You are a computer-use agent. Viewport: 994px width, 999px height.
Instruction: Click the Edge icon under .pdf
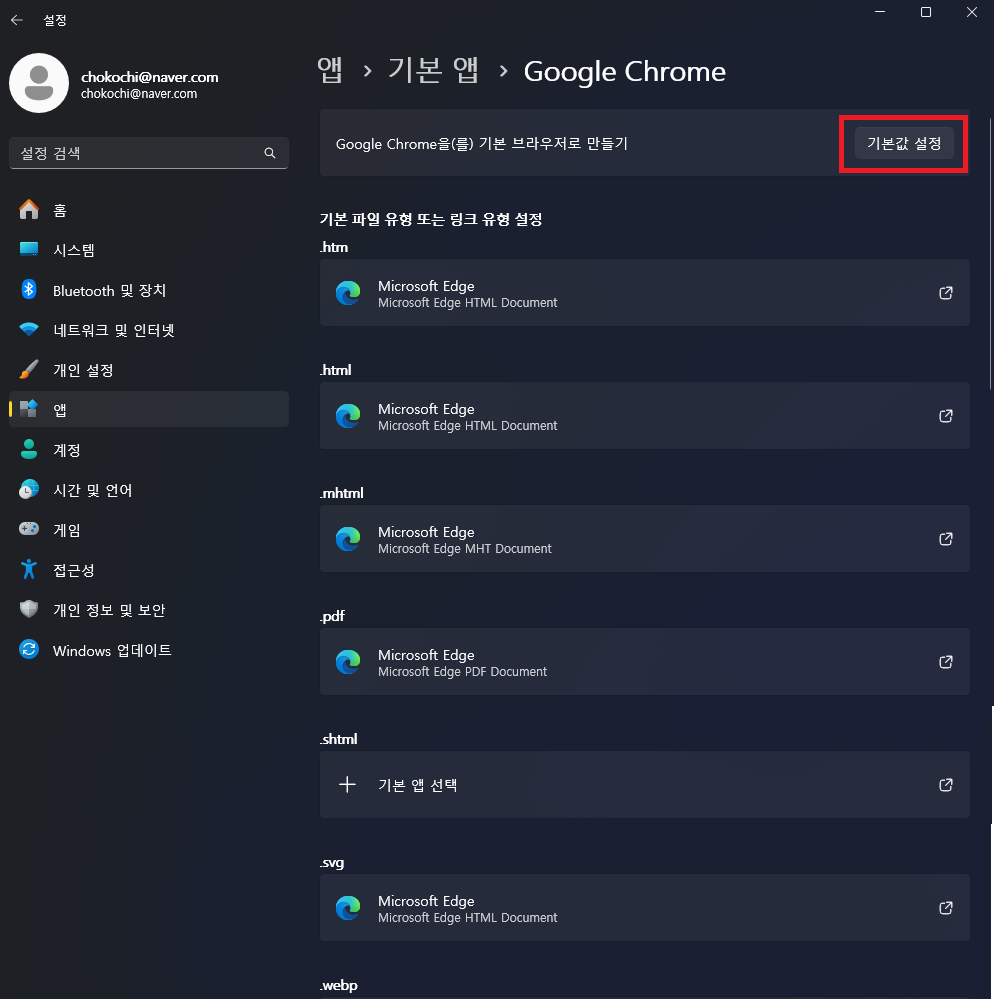pyautogui.click(x=348, y=662)
